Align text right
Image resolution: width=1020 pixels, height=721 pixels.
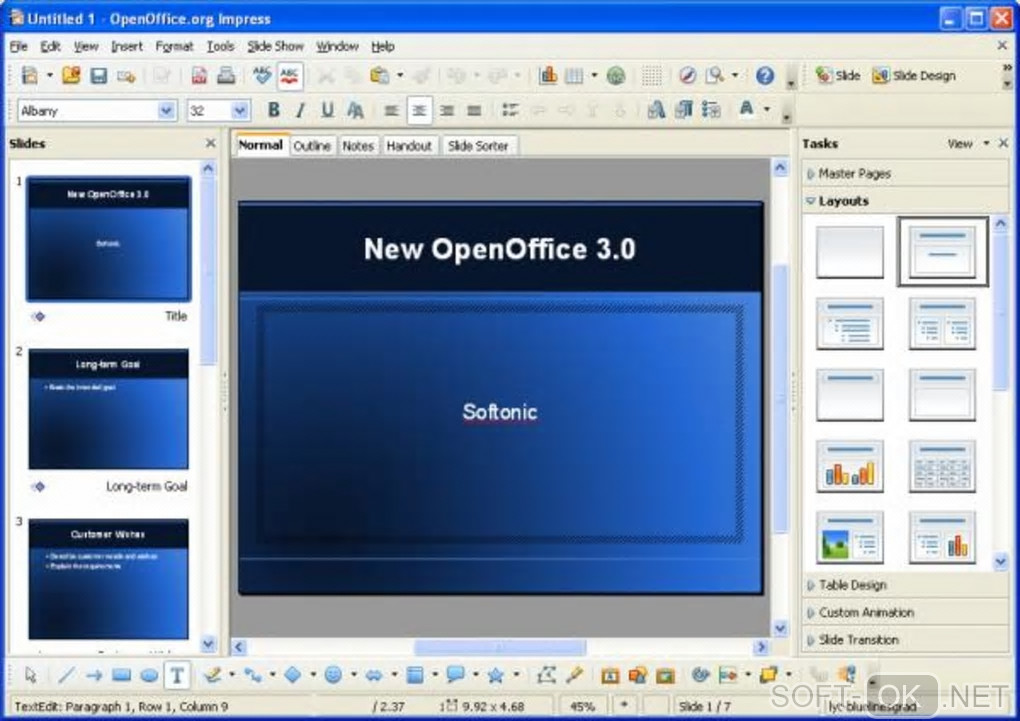coord(447,110)
